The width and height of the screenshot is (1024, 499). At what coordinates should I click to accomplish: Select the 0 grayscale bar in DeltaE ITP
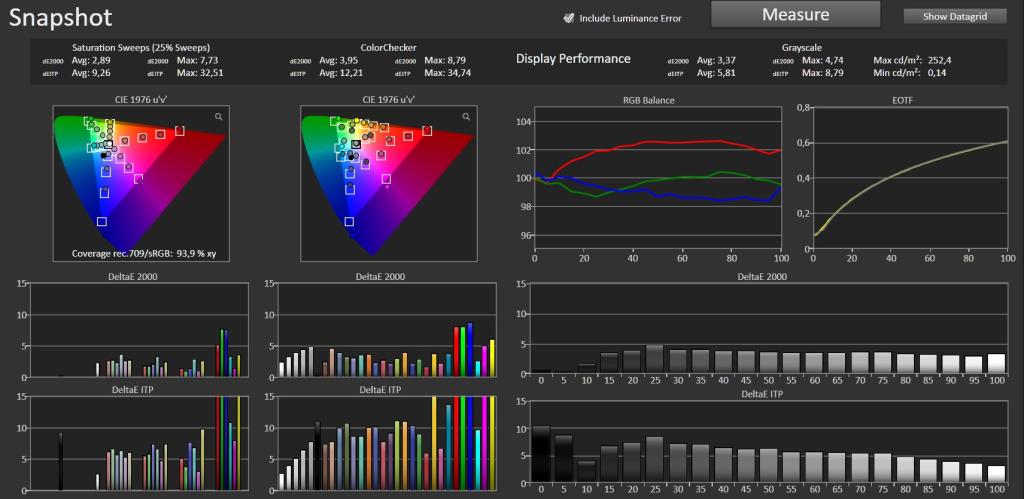pos(540,455)
